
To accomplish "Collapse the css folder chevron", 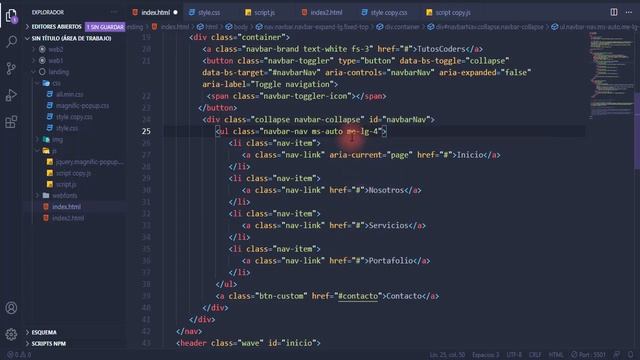I will tap(38, 83).
